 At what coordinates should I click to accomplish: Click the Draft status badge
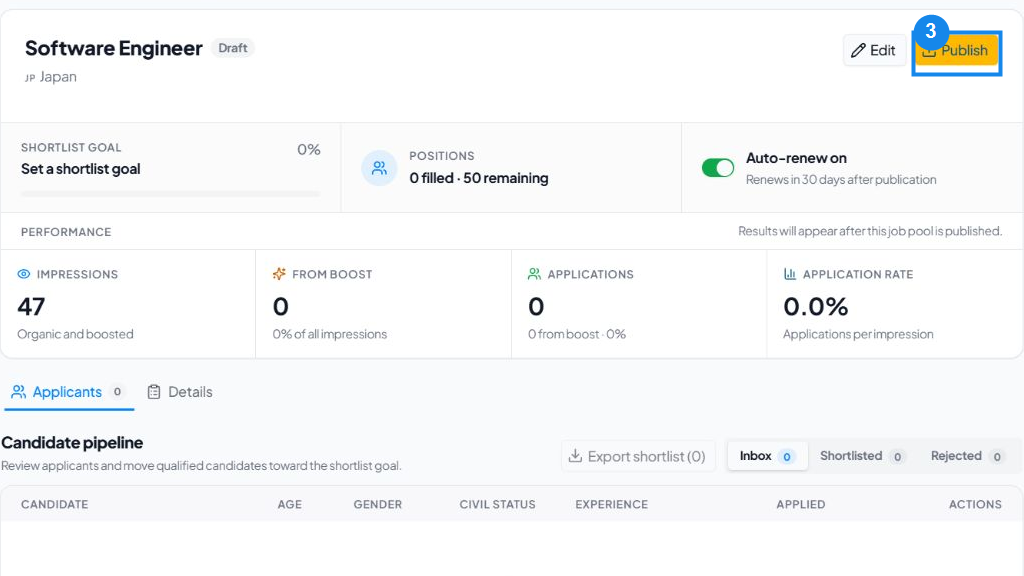tap(232, 48)
